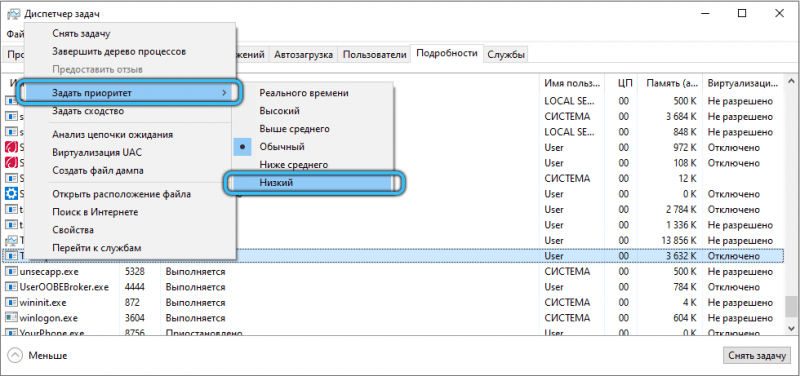Click the Task Manager title bar icon
The width and height of the screenshot is (800, 376).
point(14,14)
